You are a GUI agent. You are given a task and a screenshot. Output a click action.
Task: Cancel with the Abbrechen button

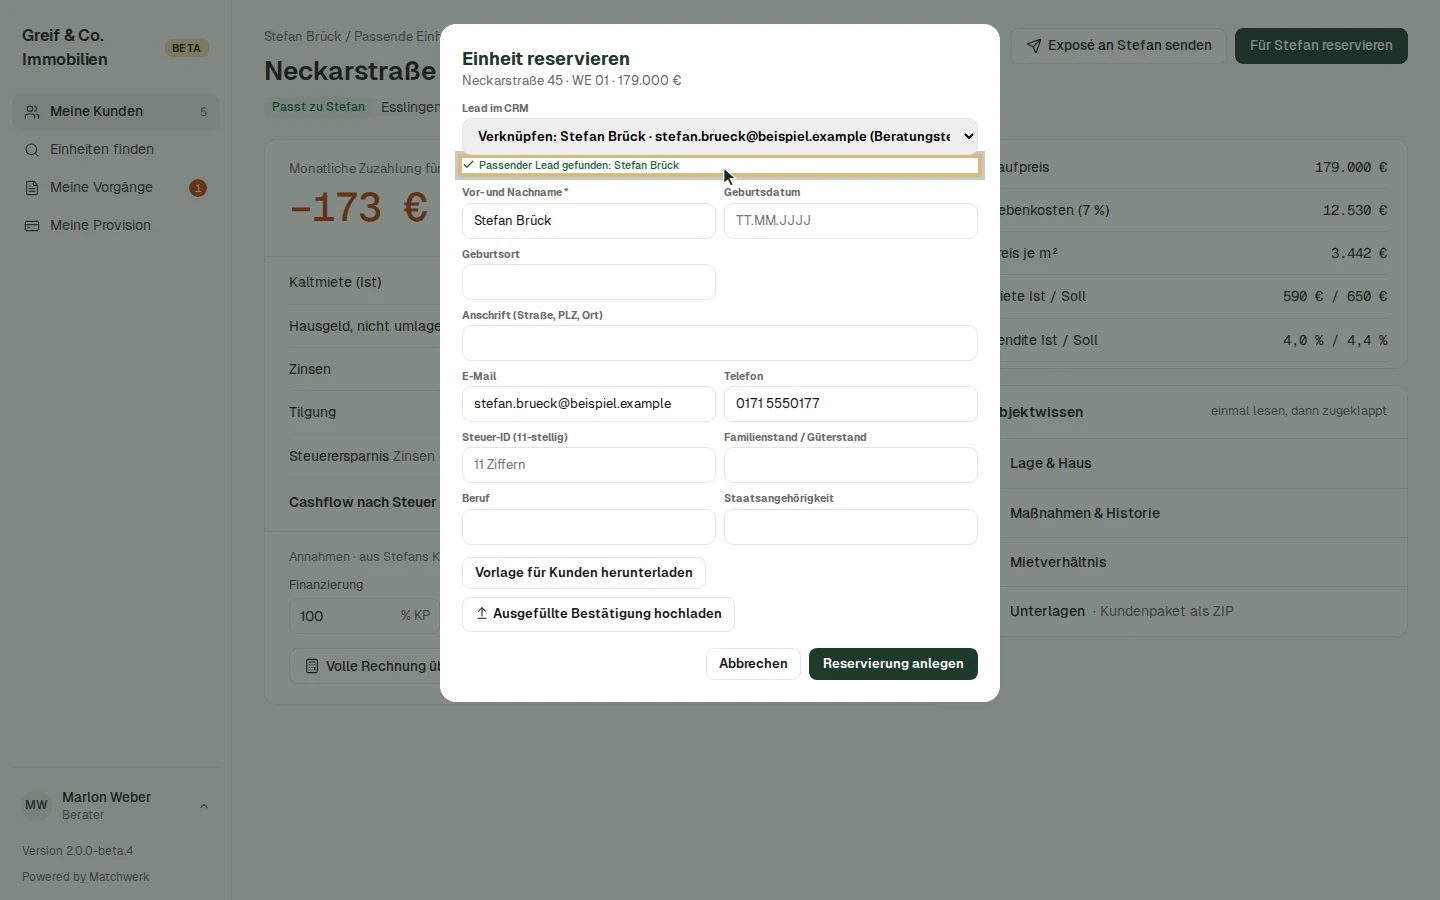pos(753,664)
